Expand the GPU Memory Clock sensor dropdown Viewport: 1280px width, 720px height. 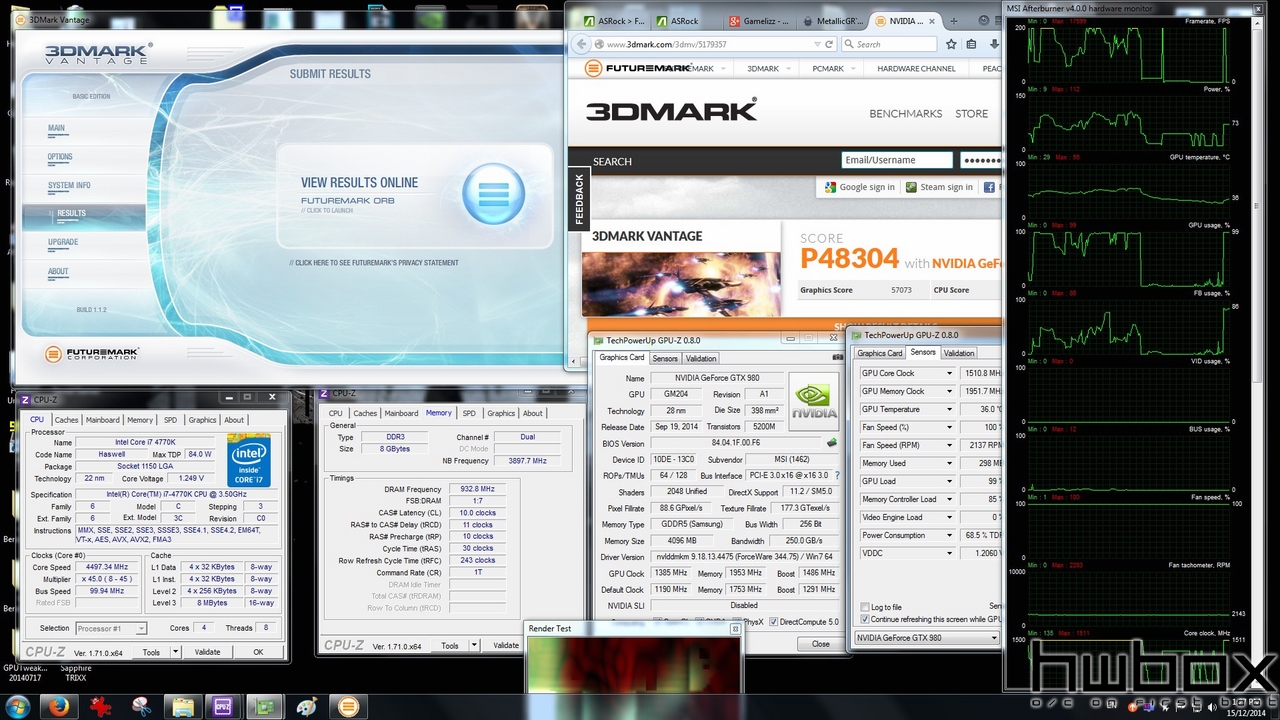pyautogui.click(x=949, y=391)
